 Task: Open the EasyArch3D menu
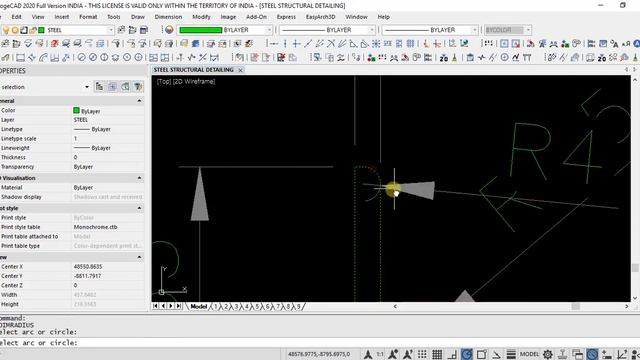pyautogui.click(x=320, y=17)
